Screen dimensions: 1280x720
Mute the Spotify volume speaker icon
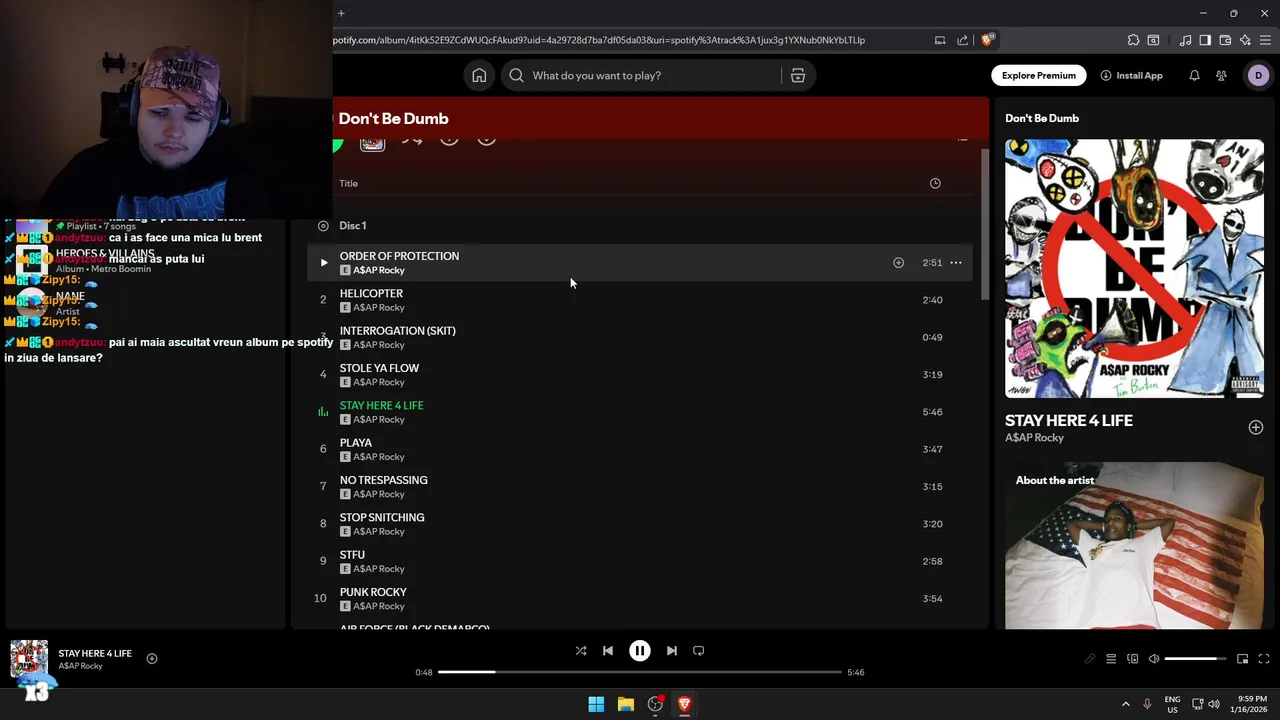pos(1154,659)
